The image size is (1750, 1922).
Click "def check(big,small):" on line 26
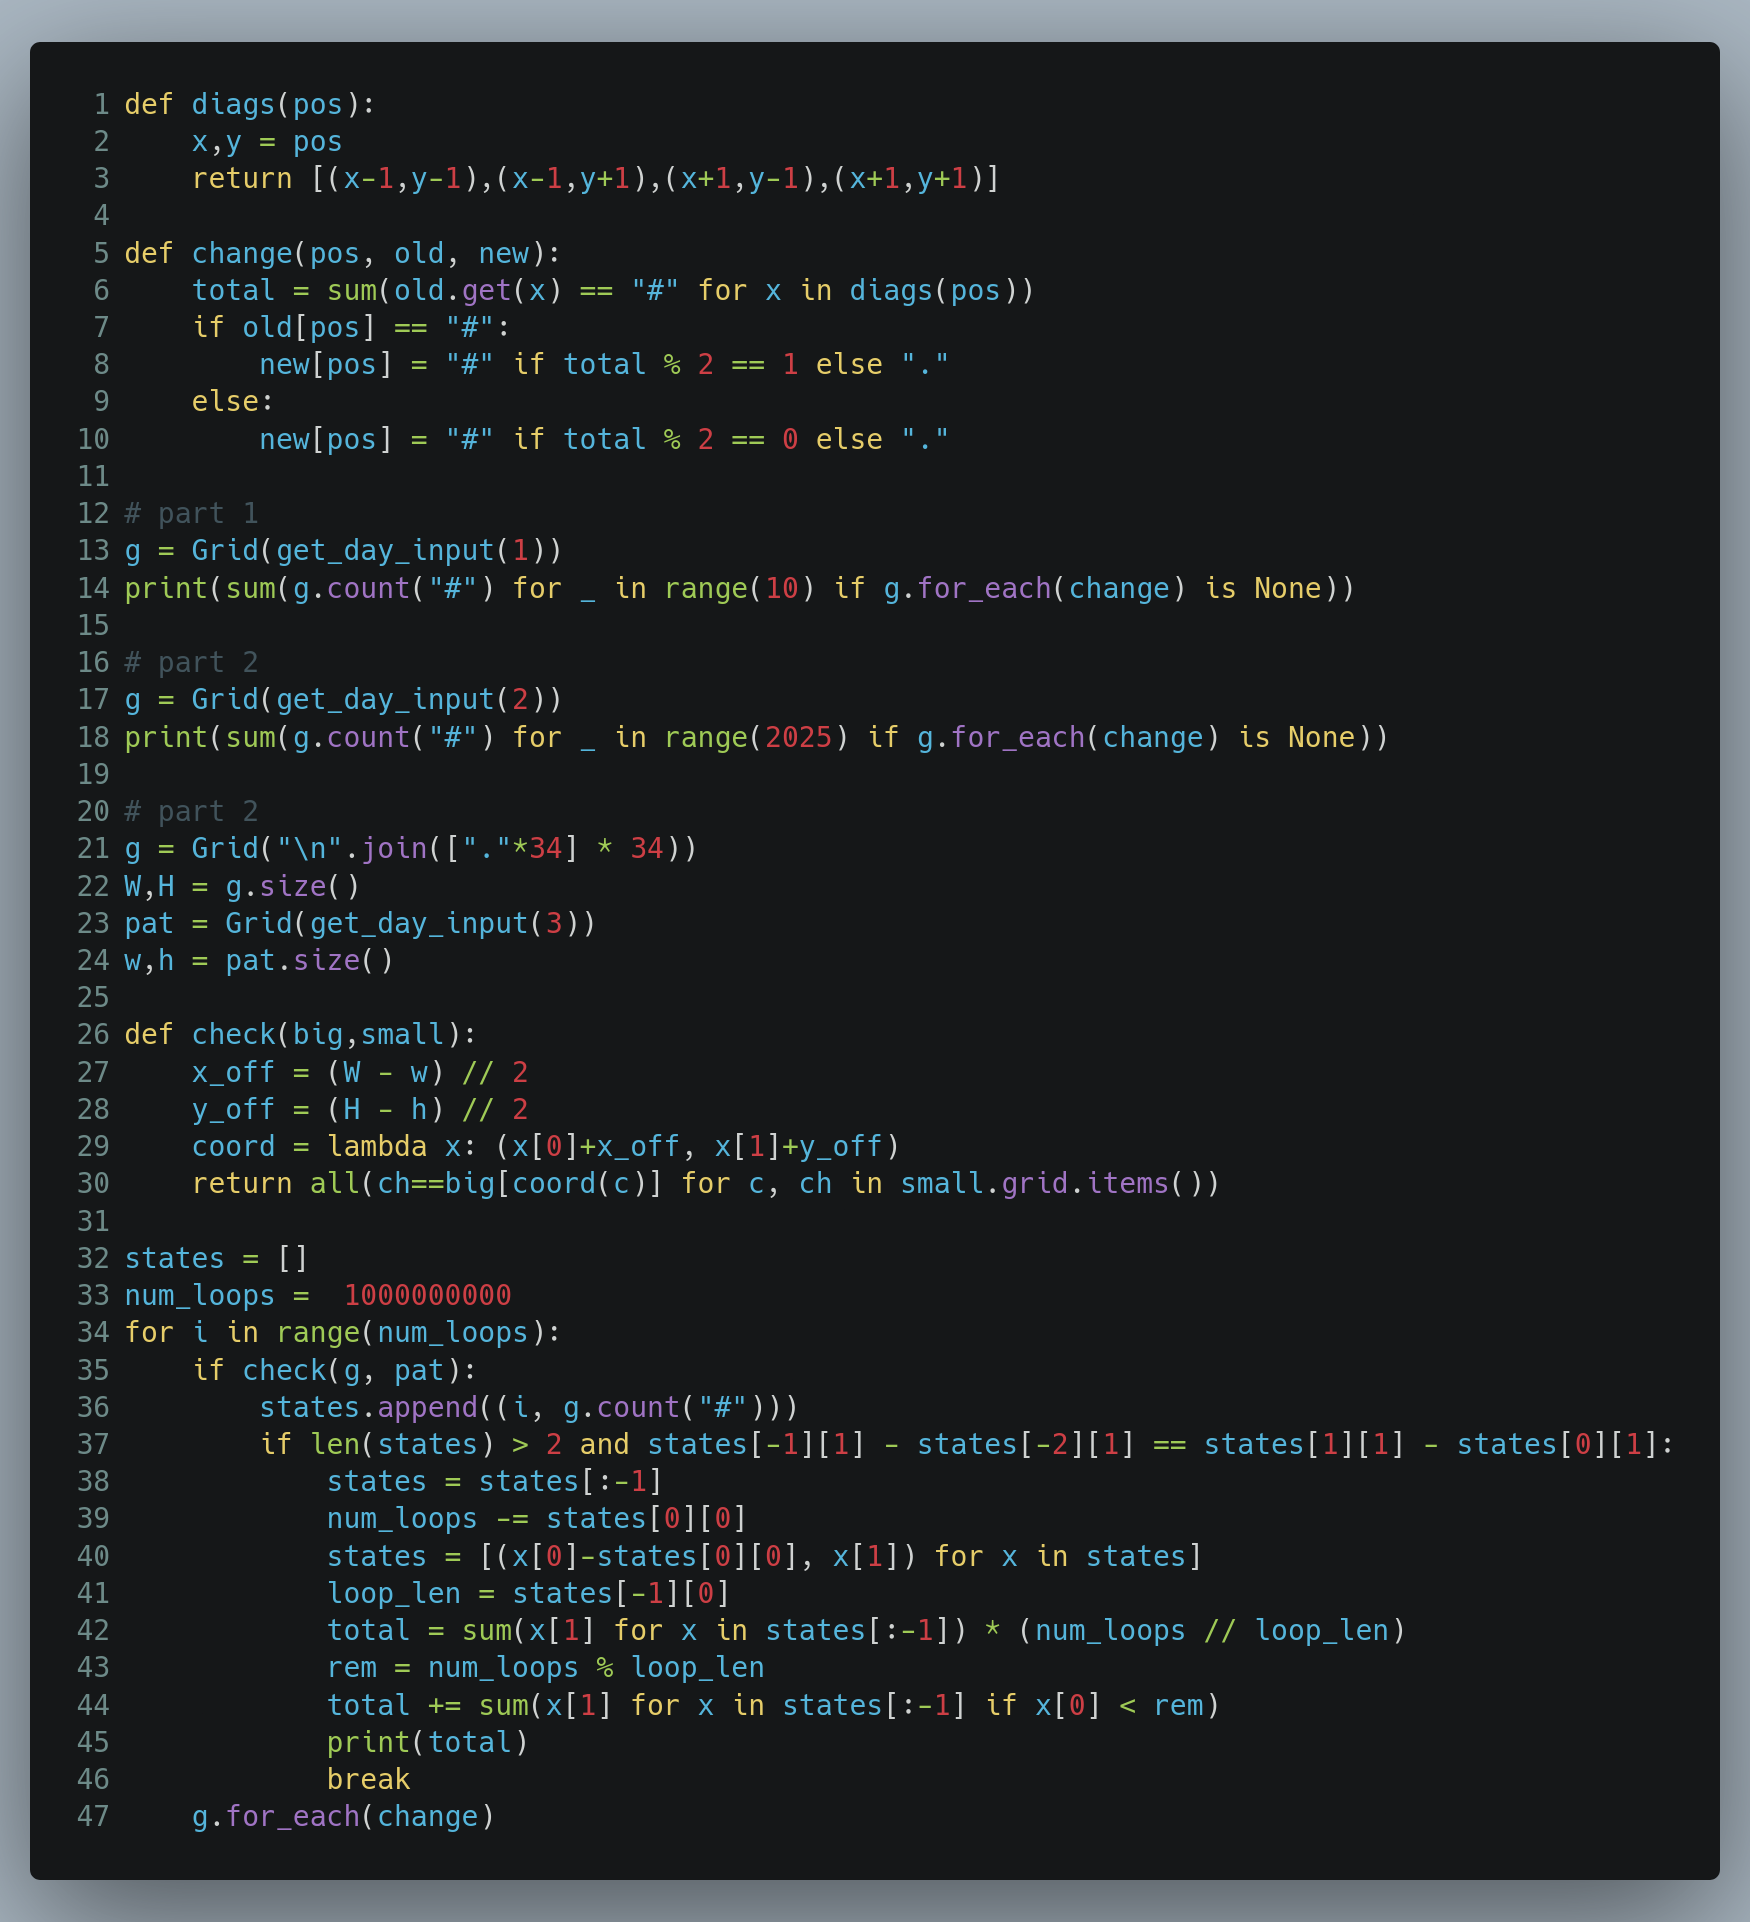point(301,1035)
